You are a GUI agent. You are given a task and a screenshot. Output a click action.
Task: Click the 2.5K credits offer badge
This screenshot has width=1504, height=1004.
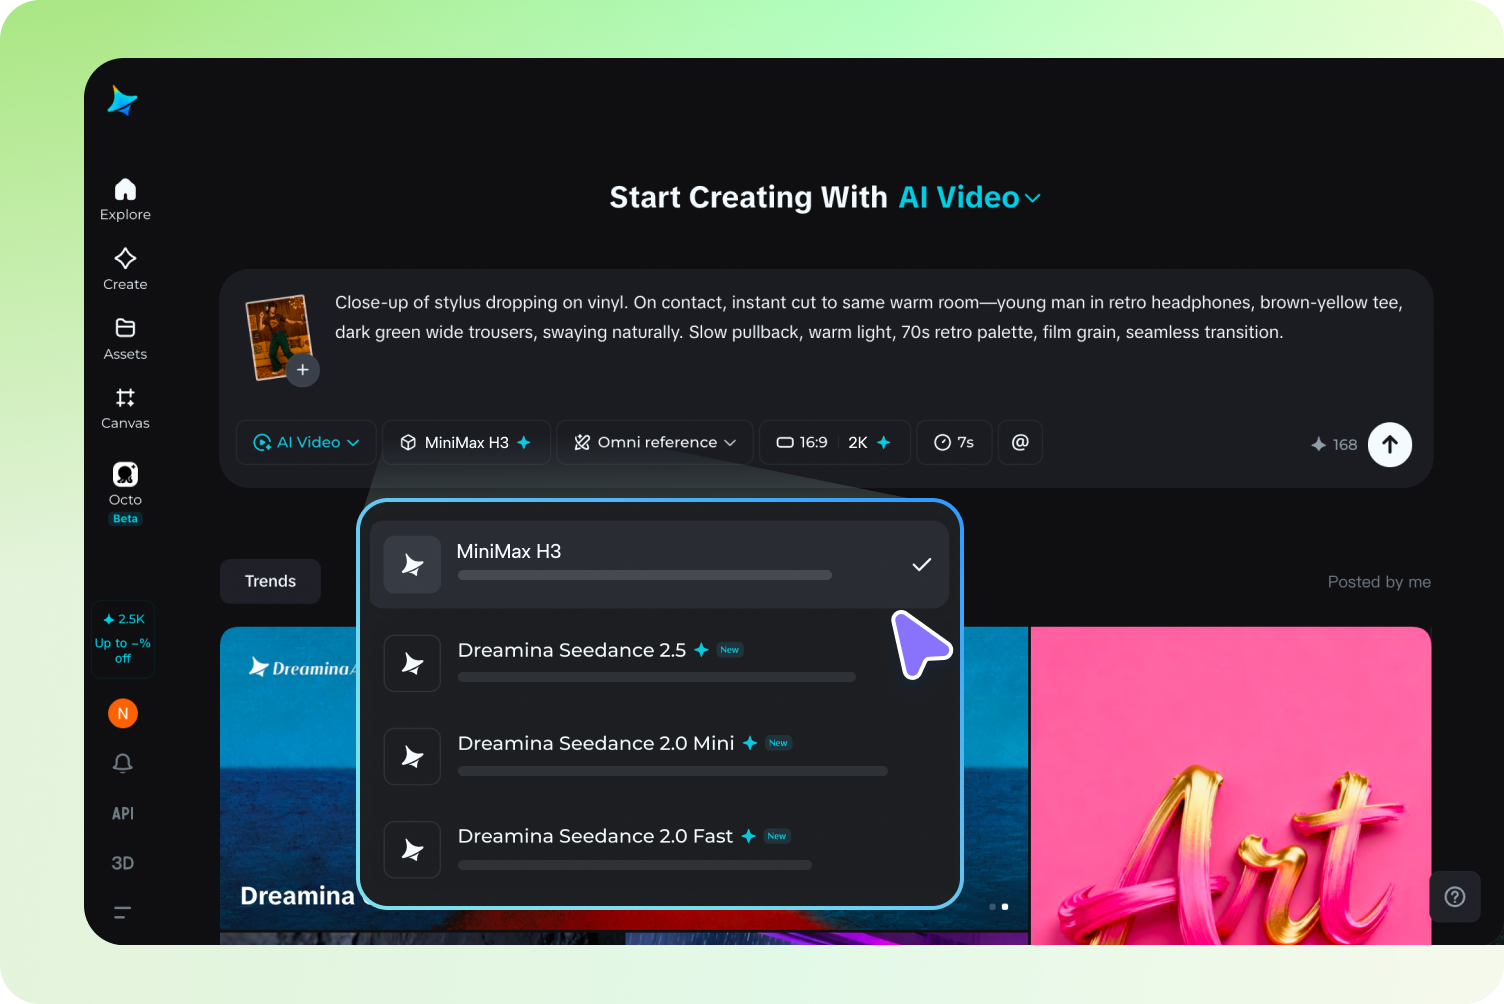(123, 640)
